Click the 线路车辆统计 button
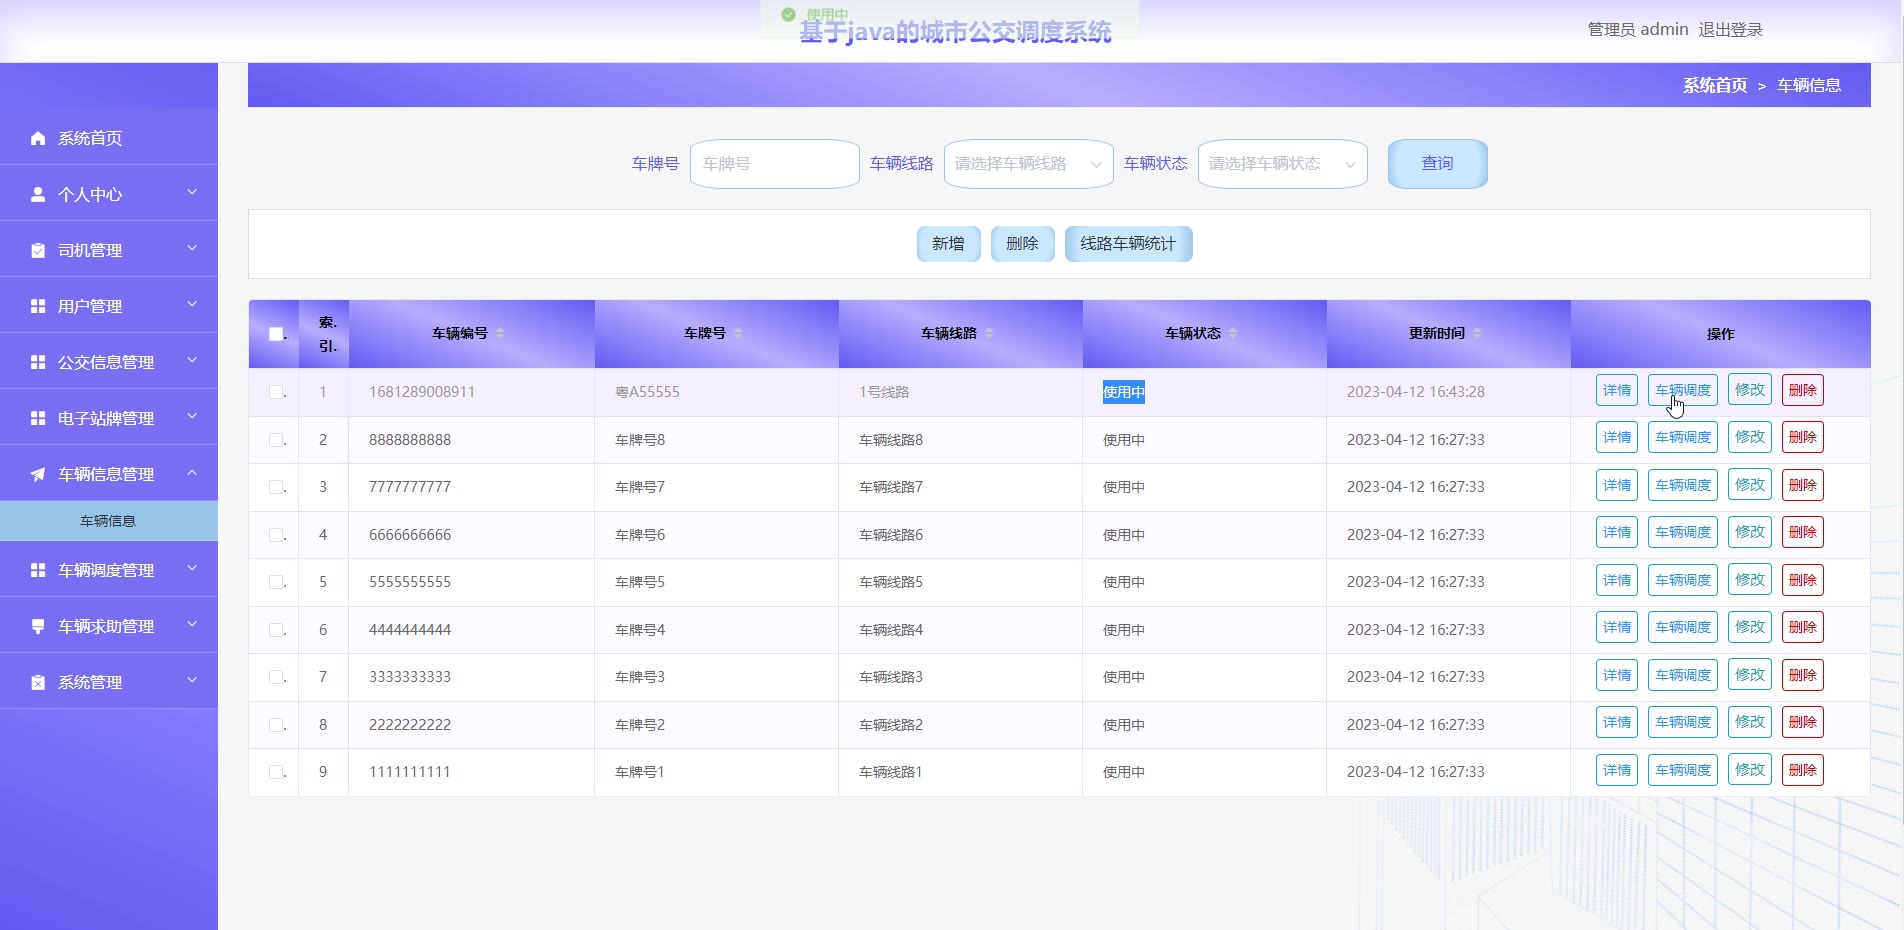 [x=1128, y=244]
